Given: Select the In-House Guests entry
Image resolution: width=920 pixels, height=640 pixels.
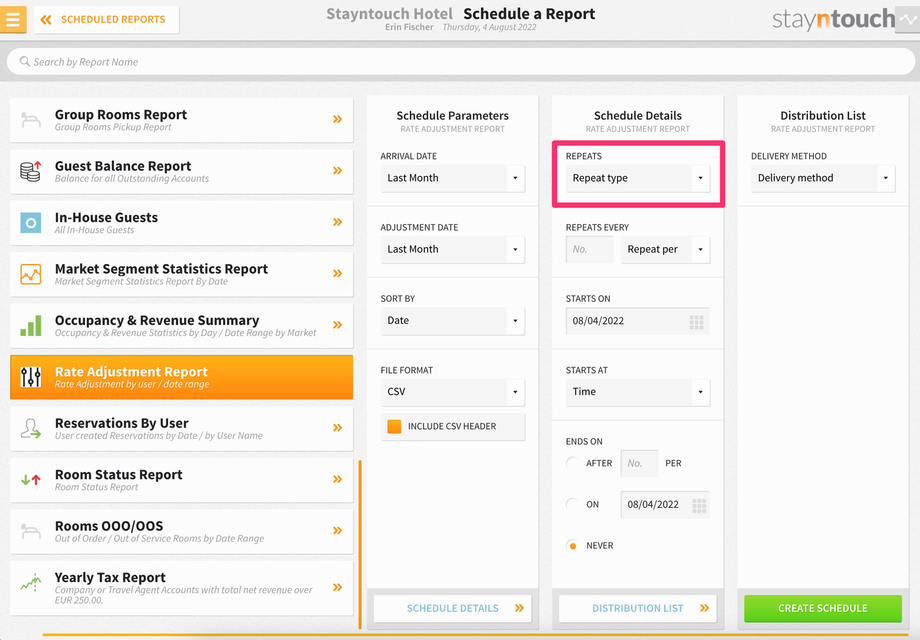Looking at the screenshot, I should [x=182, y=223].
